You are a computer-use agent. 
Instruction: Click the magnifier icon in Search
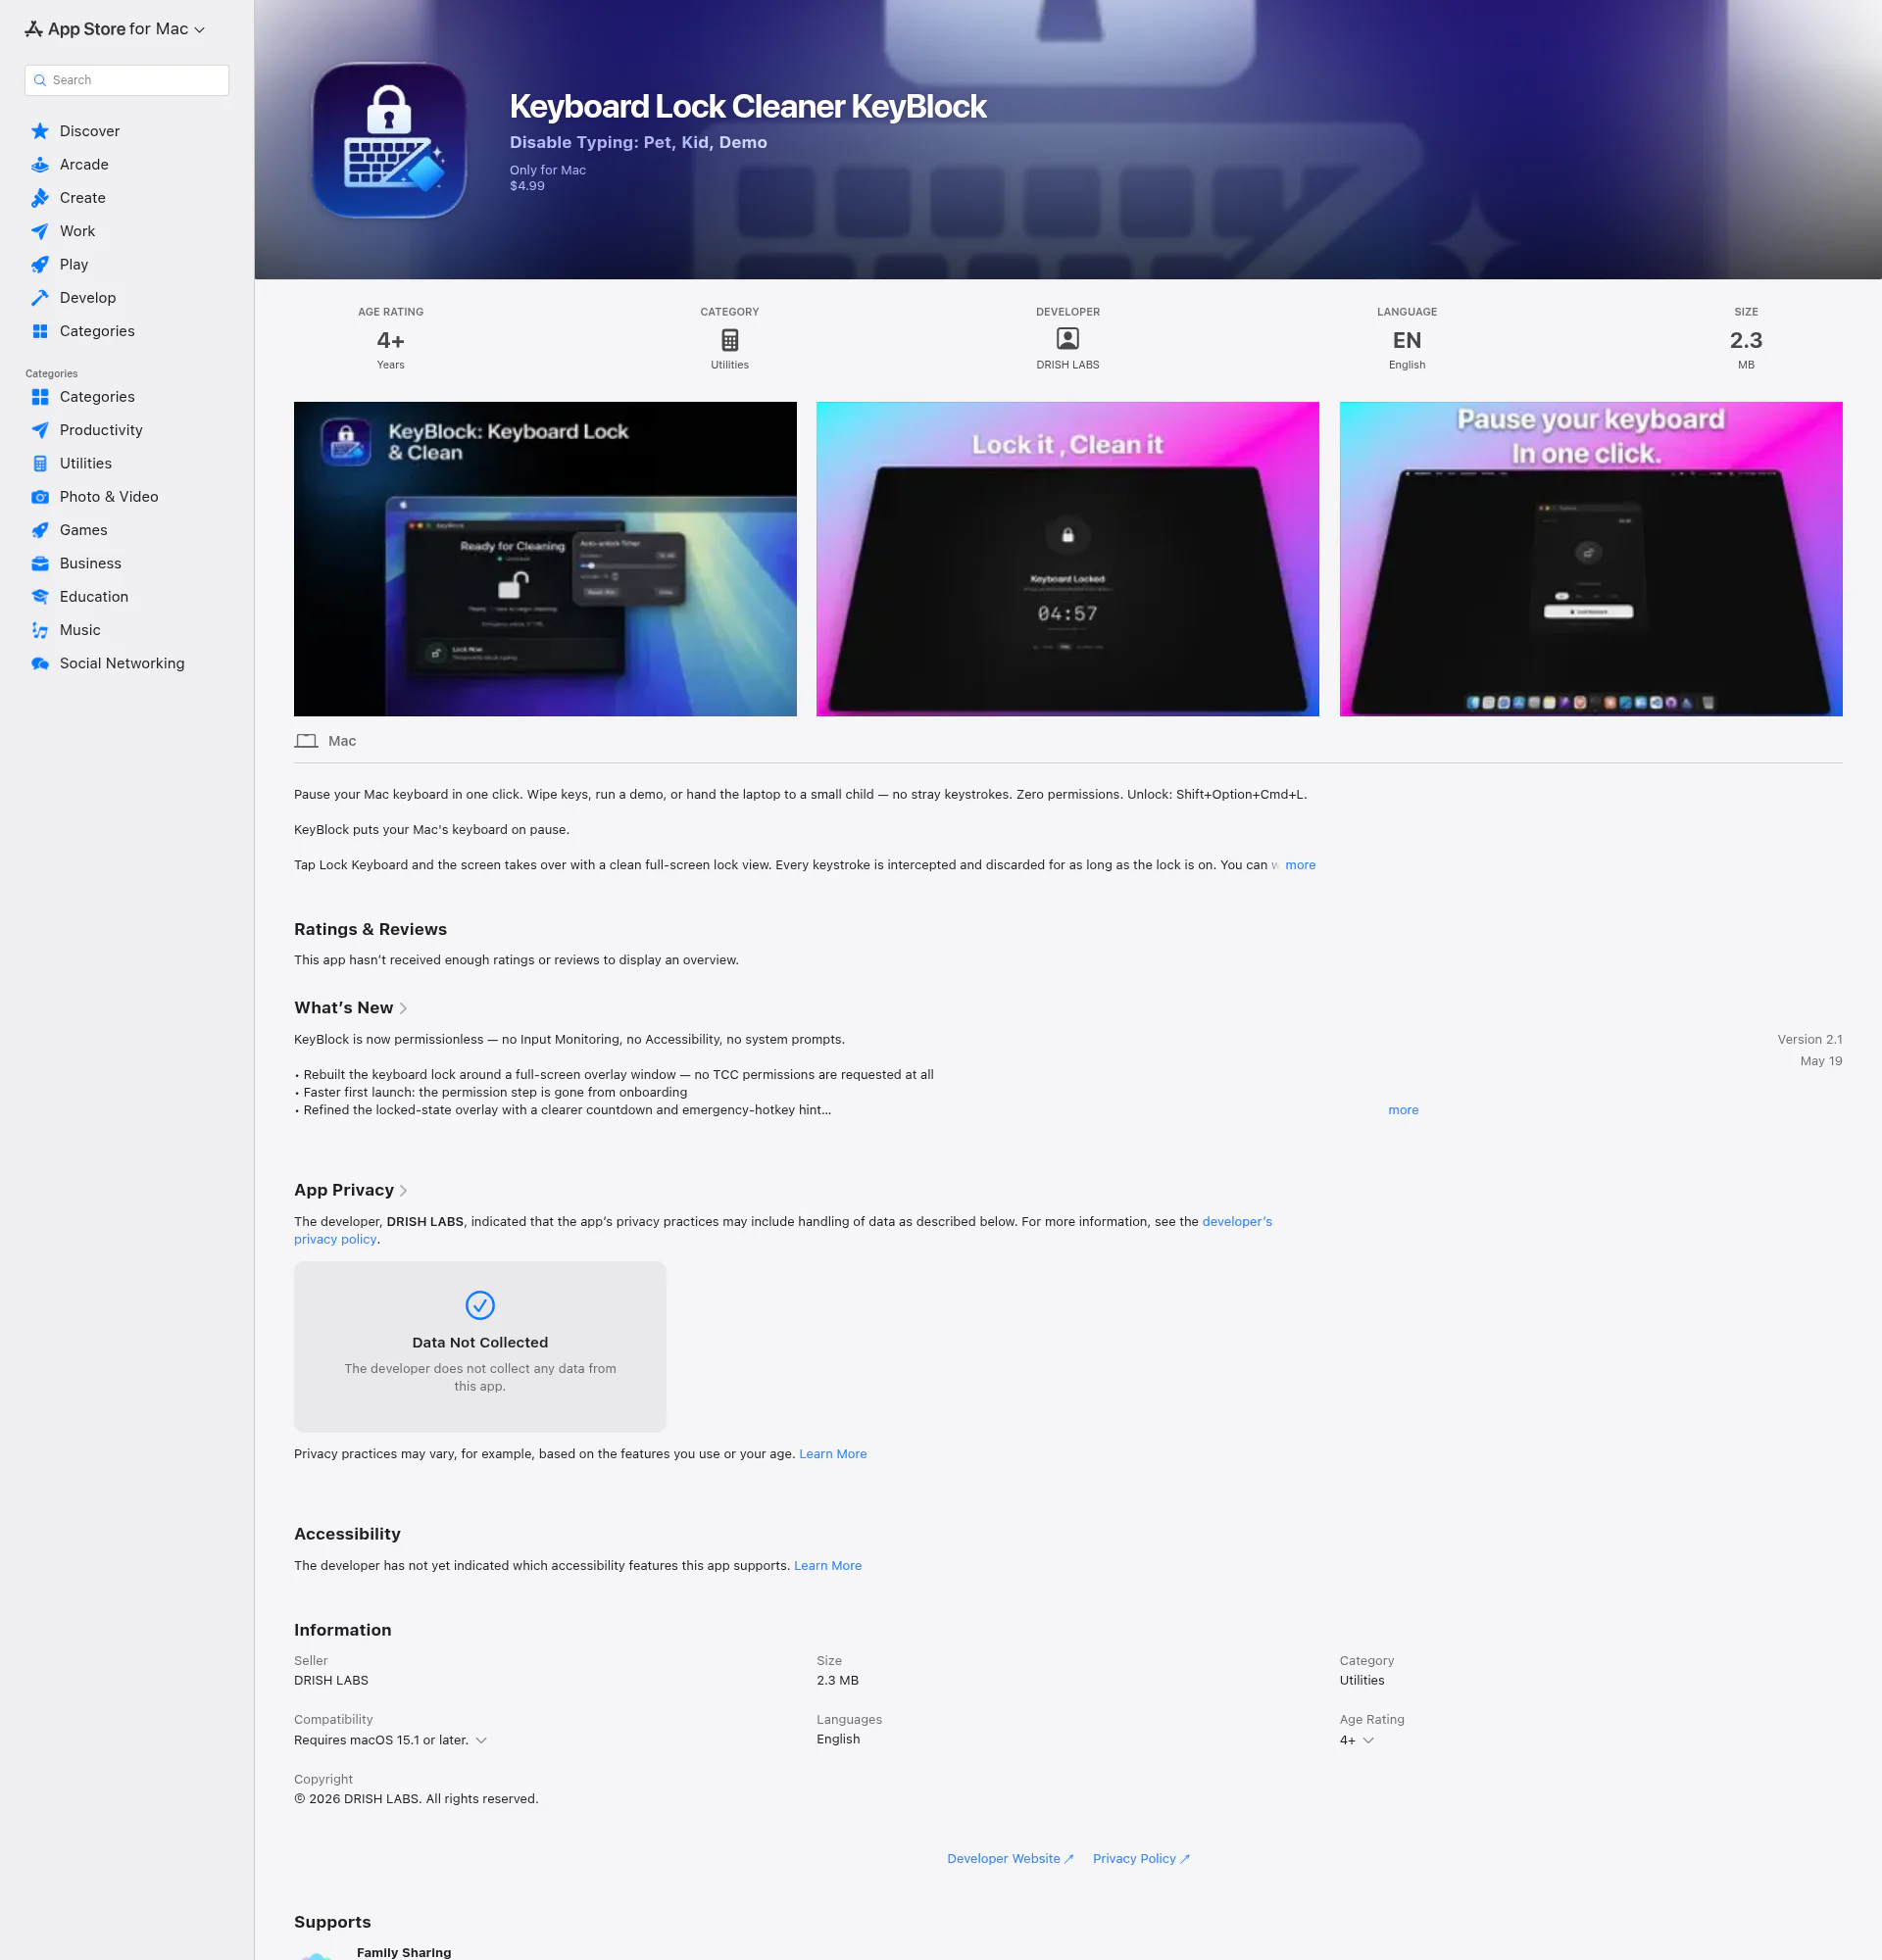pyautogui.click(x=40, y=80)
